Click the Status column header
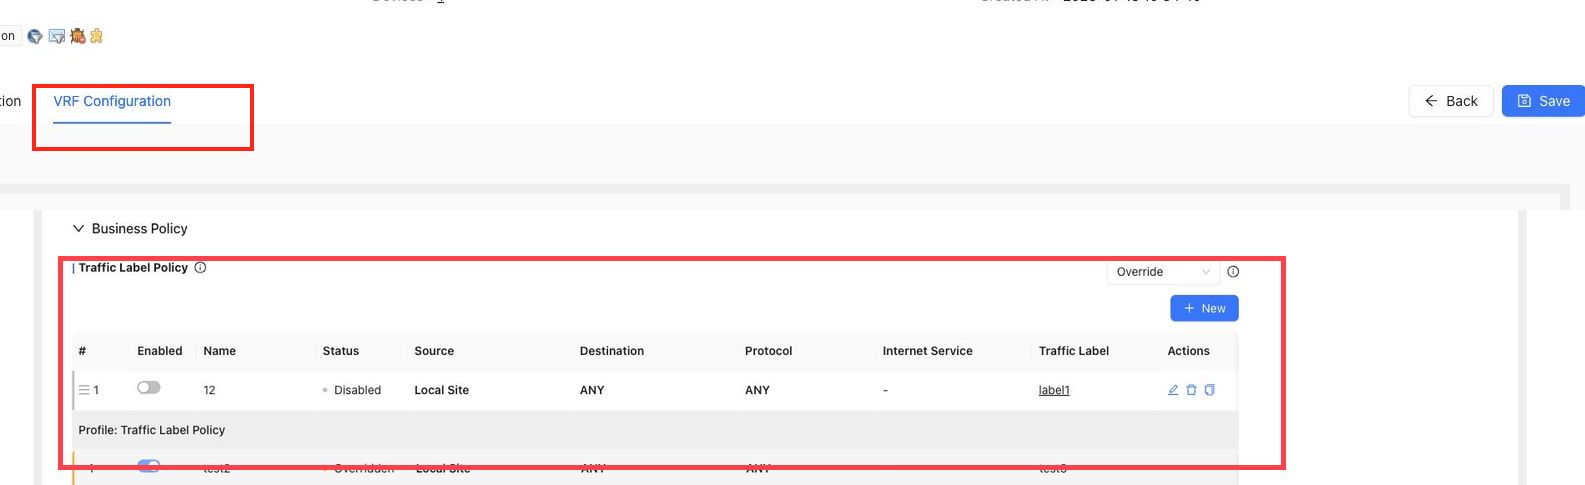The width and height of the screenshot is (1585, 485). (340, 351)
